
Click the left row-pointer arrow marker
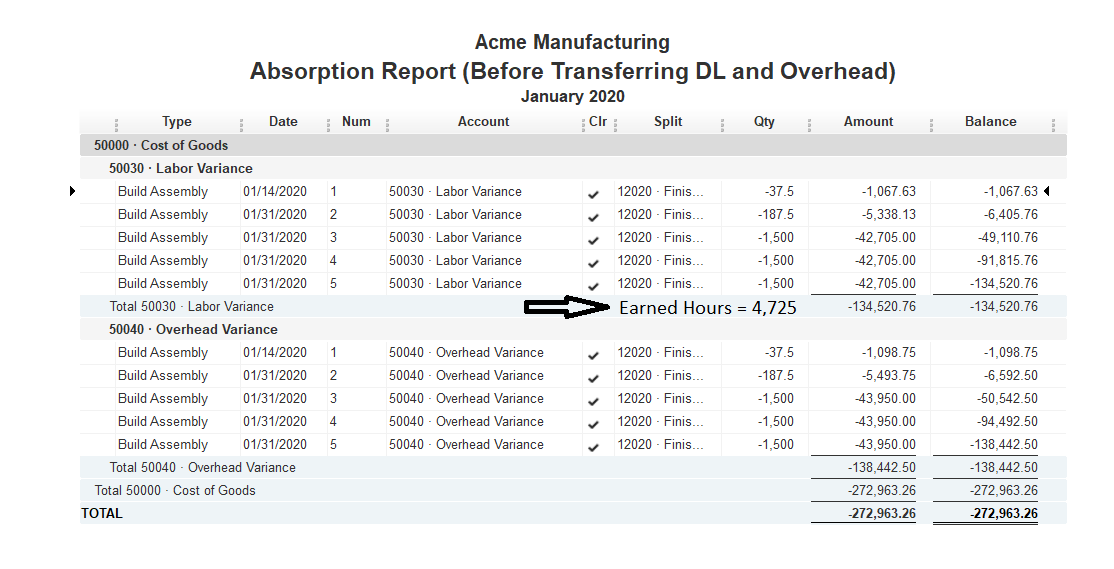pos(73,191)
